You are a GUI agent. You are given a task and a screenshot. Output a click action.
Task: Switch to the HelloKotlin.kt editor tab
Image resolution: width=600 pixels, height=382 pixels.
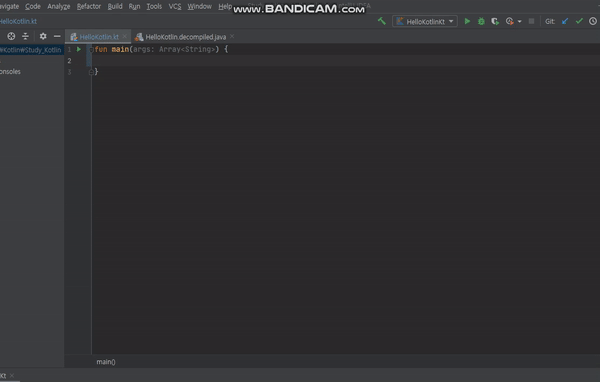pyautogui.click(x=99, y=37)
